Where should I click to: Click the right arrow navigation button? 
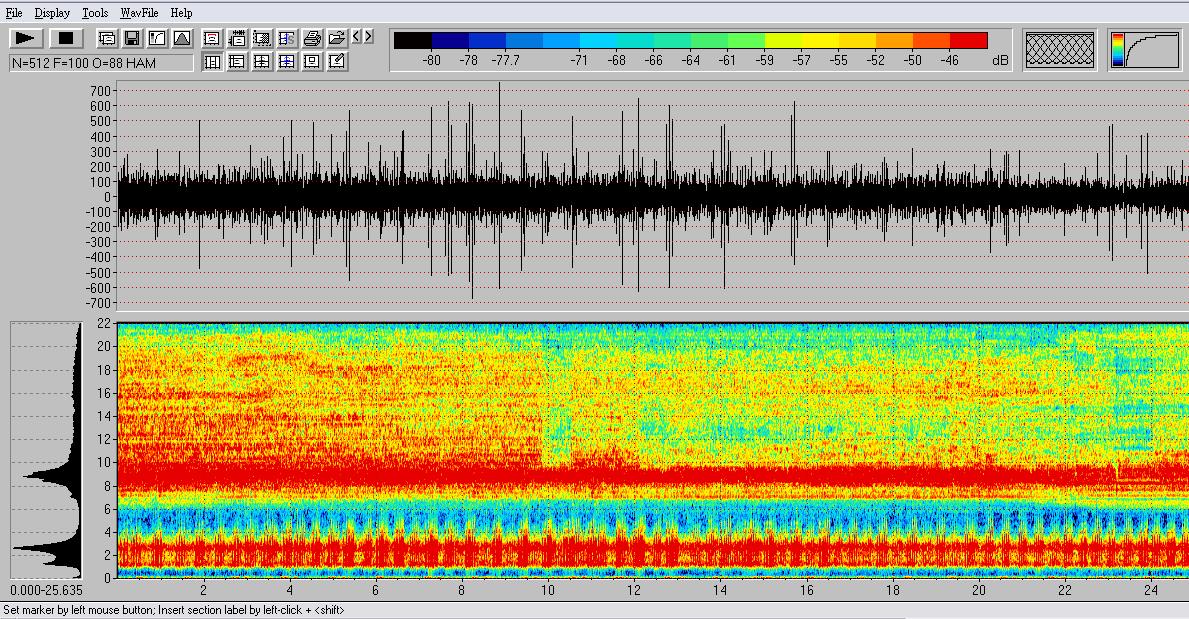368,37
